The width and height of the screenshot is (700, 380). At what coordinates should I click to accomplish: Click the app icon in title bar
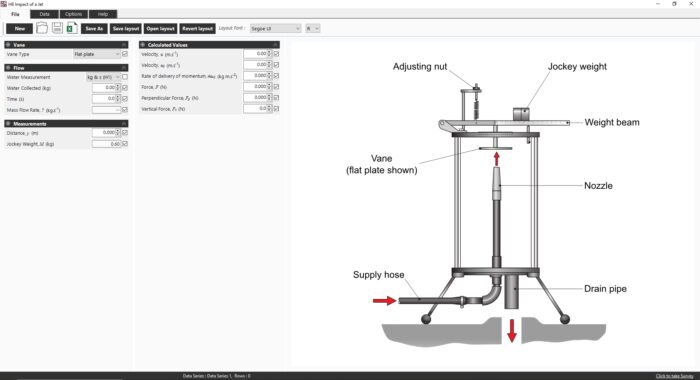4,4
